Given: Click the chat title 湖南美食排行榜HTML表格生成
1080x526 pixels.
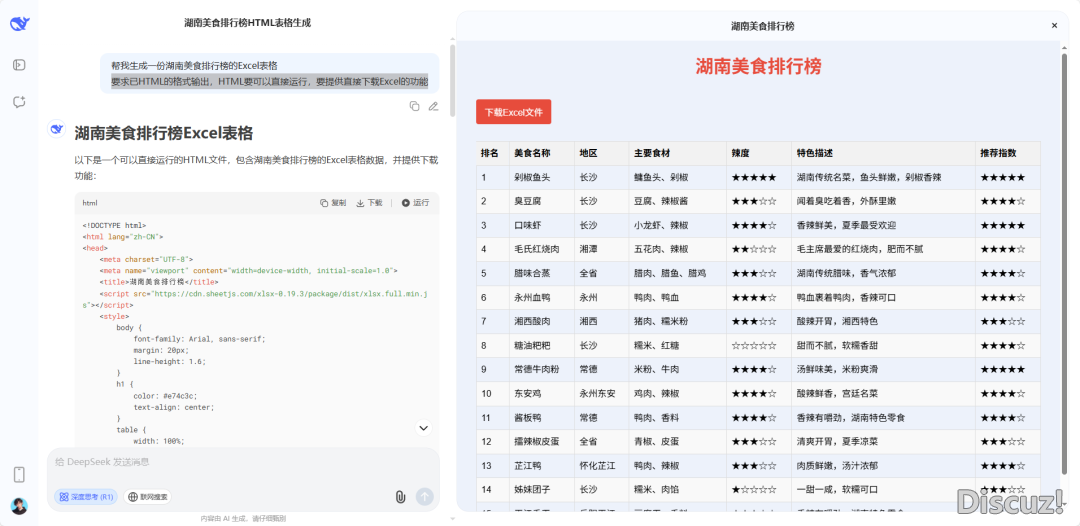Looking at the screenshot, I should pos(247,23).
